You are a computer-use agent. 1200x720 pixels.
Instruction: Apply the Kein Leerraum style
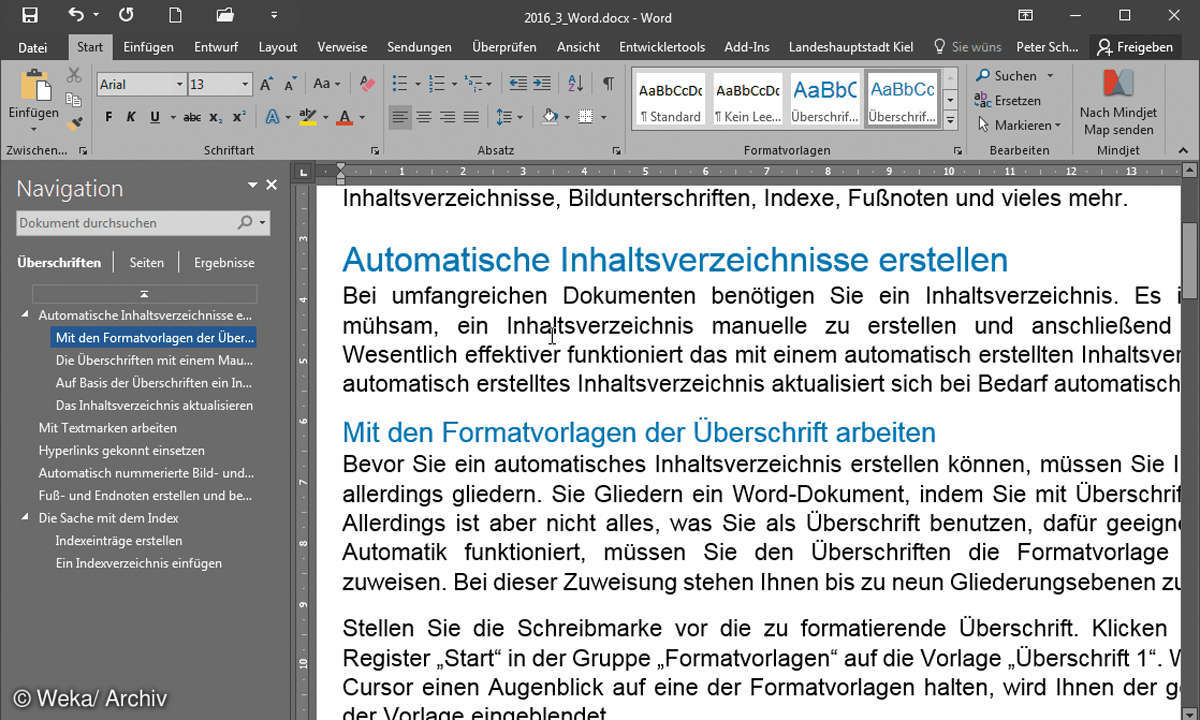[747, 99]
